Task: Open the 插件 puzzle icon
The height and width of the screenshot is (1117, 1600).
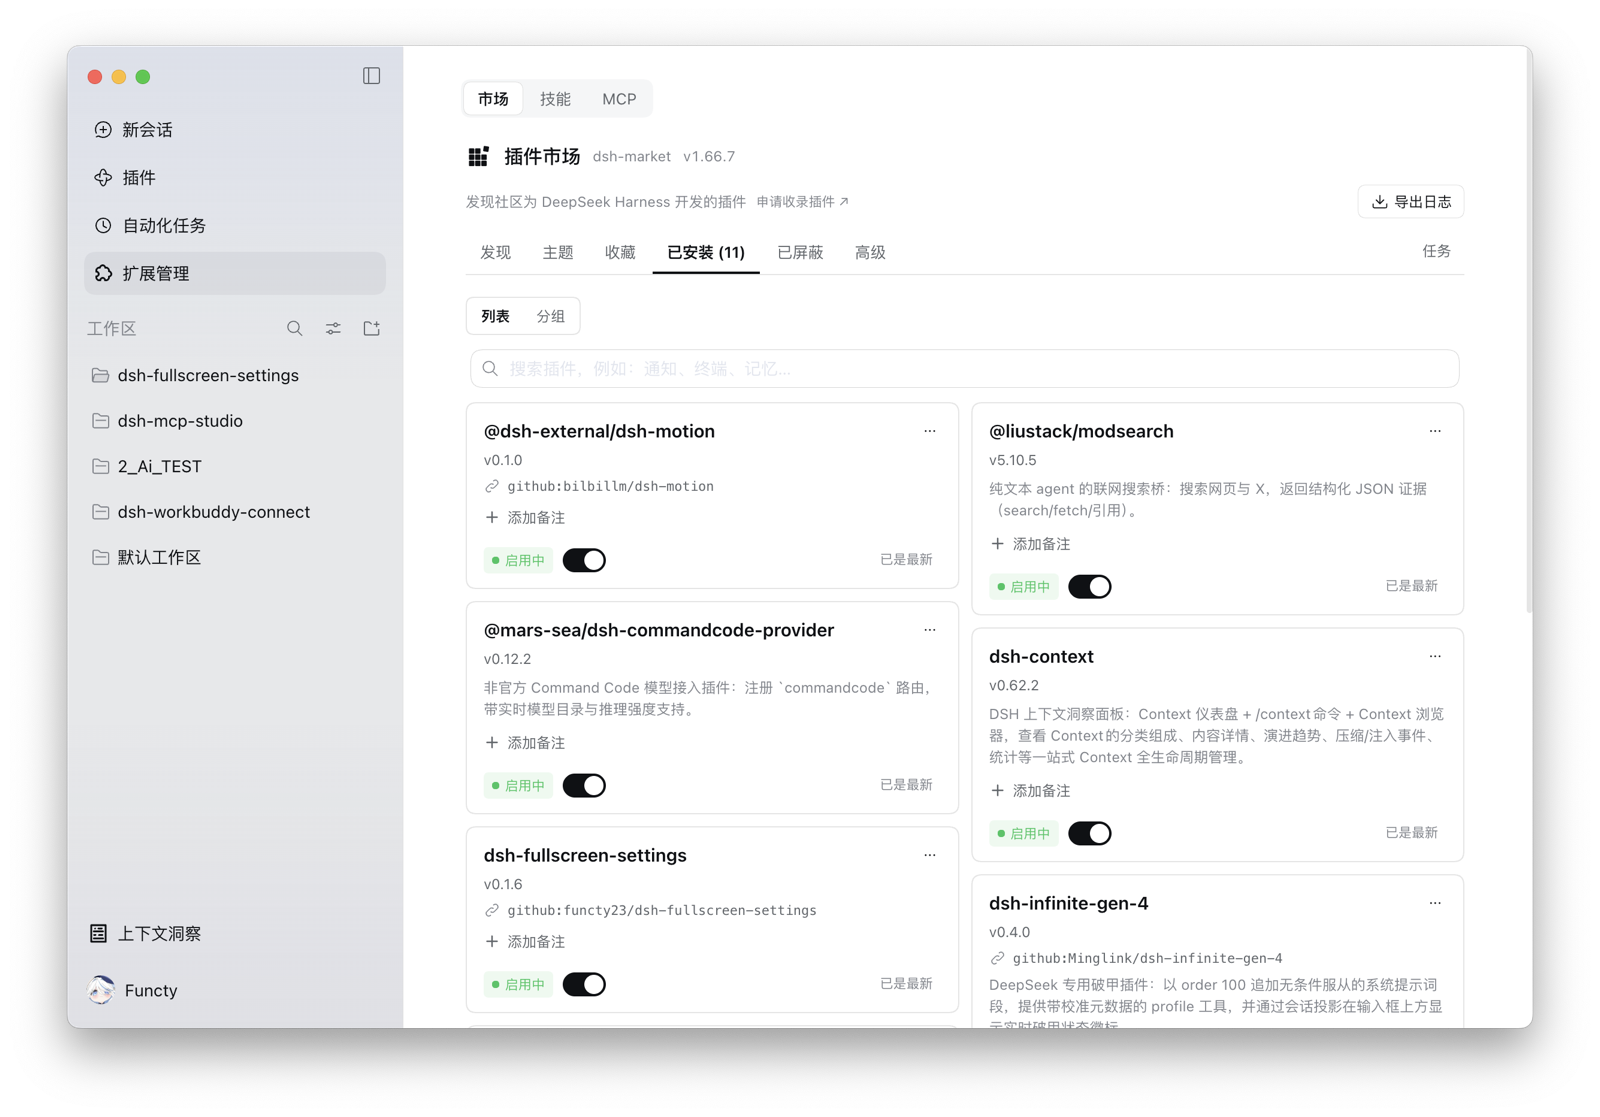Action: [103, 178]
